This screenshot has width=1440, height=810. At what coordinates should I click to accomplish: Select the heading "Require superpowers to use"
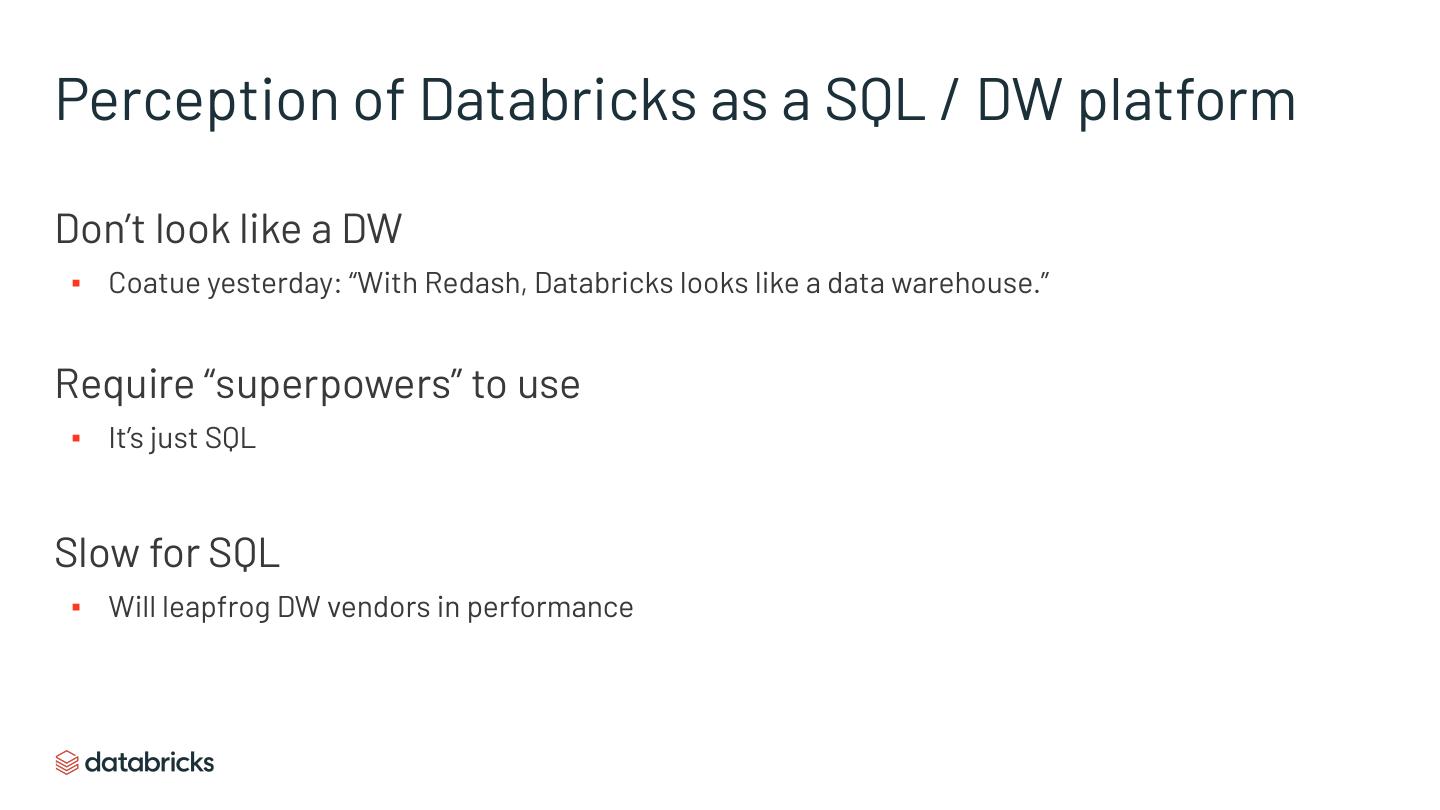click(x=317, y=384)
